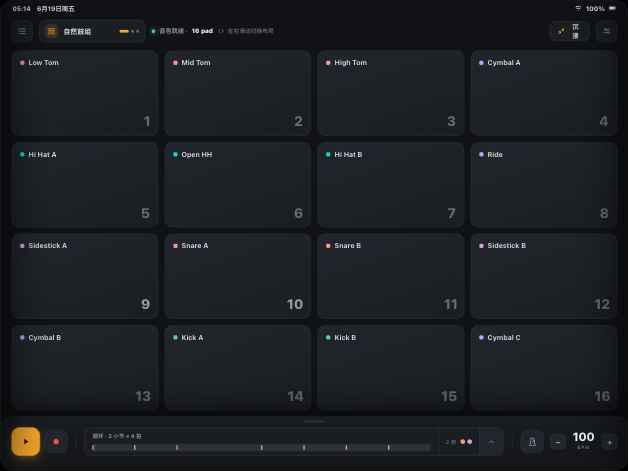Tap the Low Tom pad 1
This screenshot has height=471, width=628.
[85, 93]
